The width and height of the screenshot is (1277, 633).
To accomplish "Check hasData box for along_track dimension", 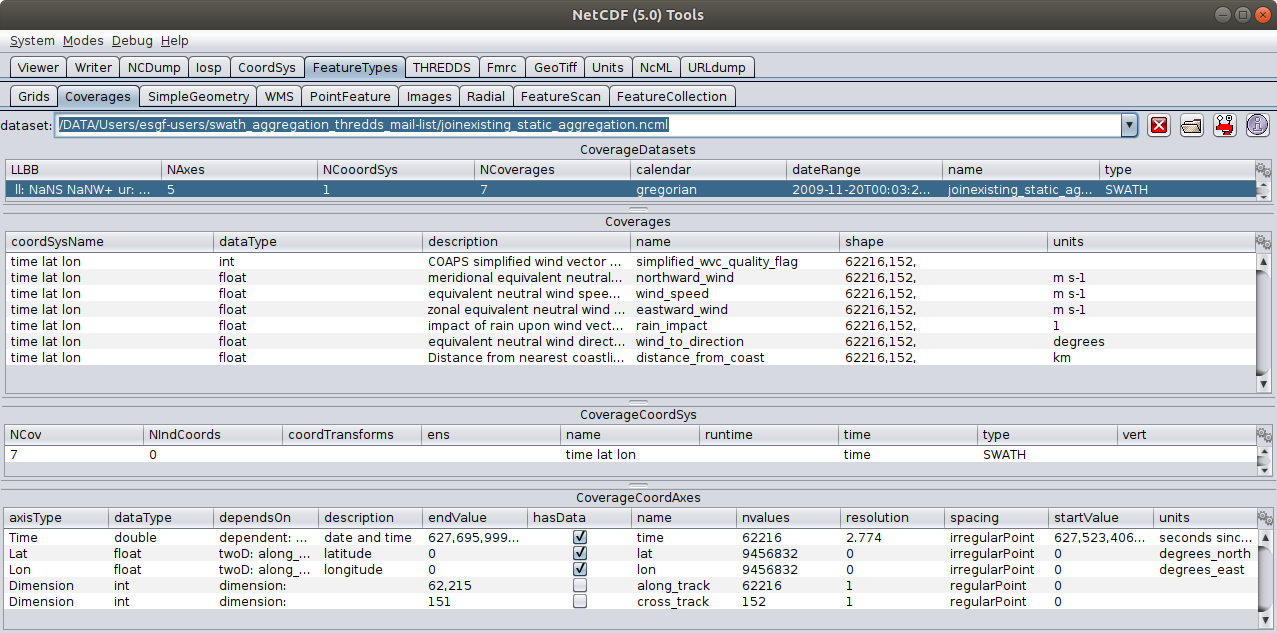I will [x=580, y=586].
